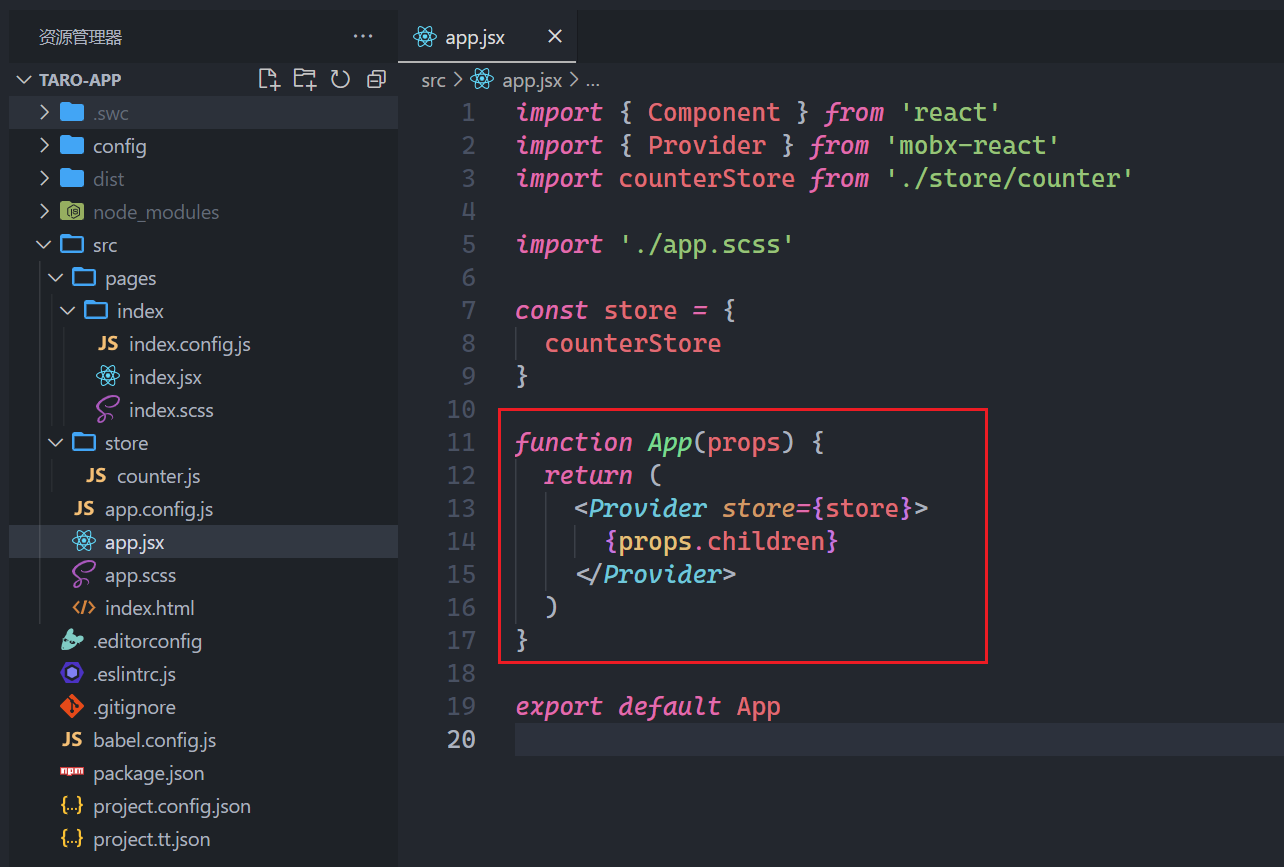Collapse the index folder chevron
The width and height of the screenshot is (1284, 867).
[x=68, y=311]
